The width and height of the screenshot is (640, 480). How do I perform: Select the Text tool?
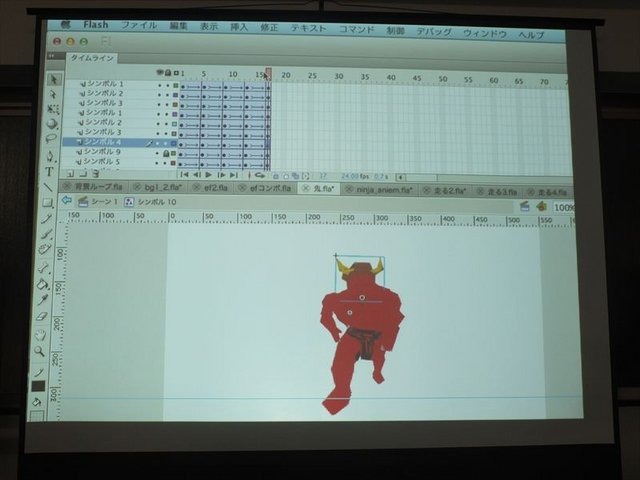coord(49,171)
